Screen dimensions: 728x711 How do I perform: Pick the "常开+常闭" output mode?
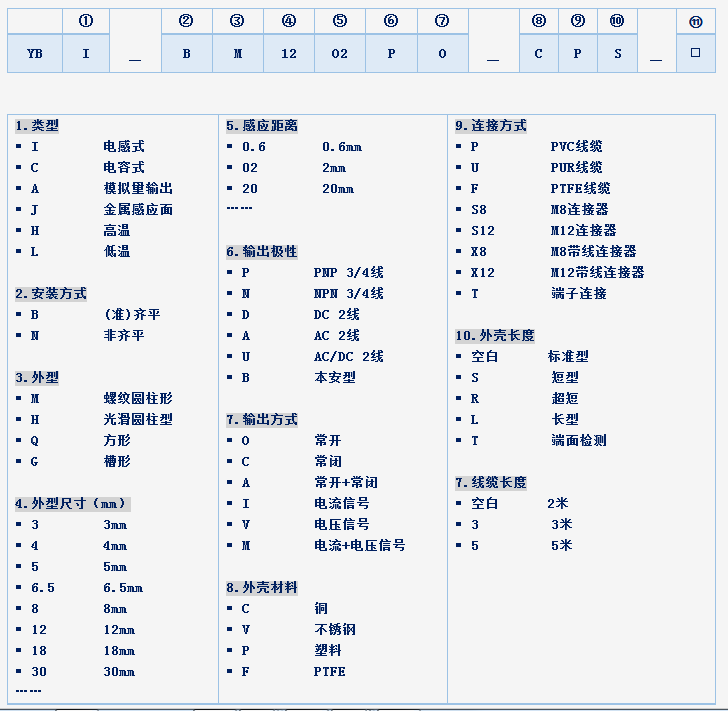click(346, 483)
